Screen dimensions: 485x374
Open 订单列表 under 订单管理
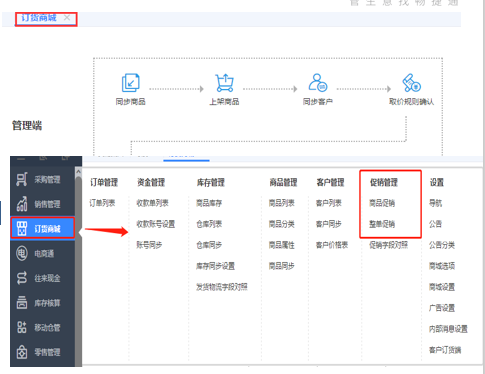102,203
